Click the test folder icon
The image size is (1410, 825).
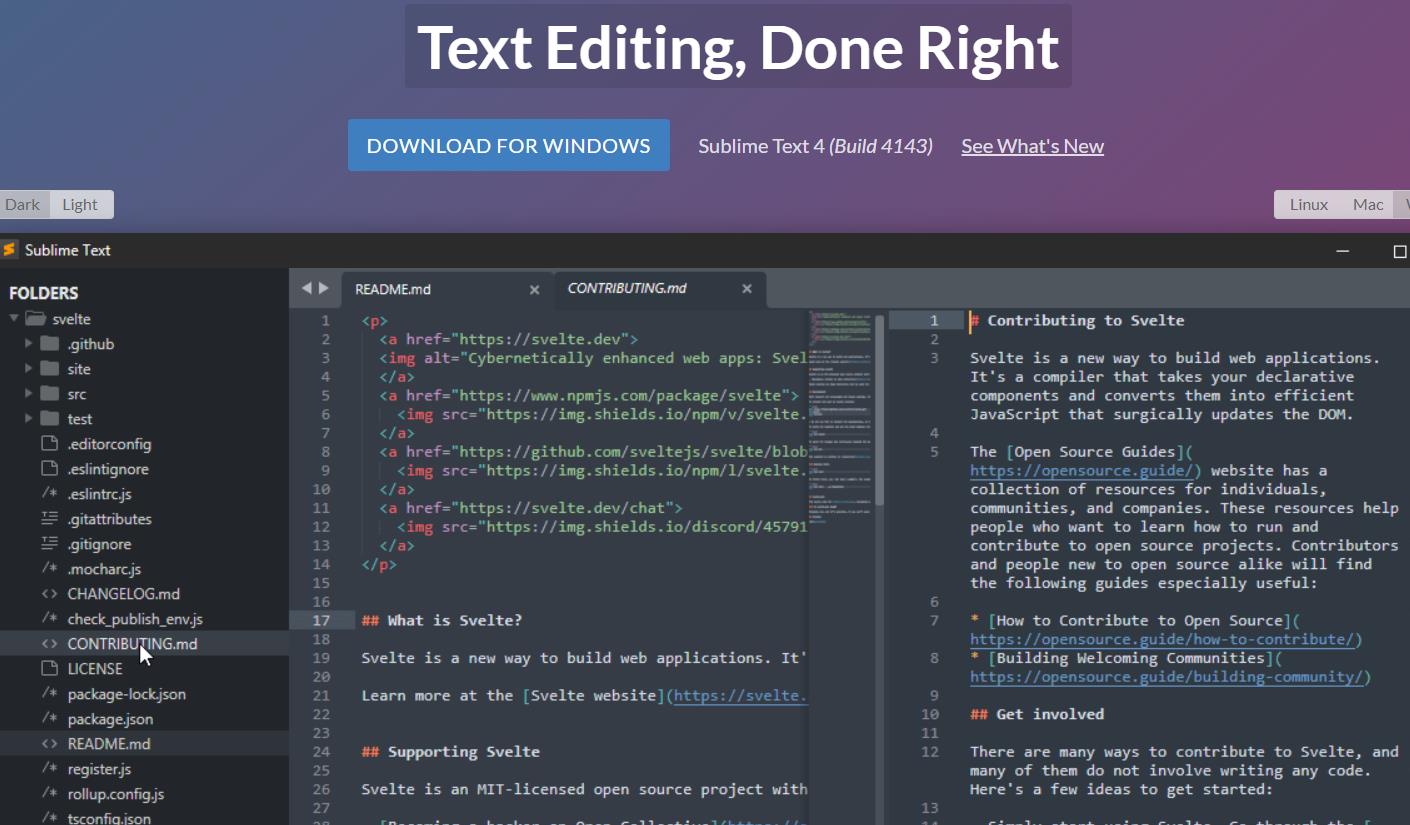[x=50, y=419]
